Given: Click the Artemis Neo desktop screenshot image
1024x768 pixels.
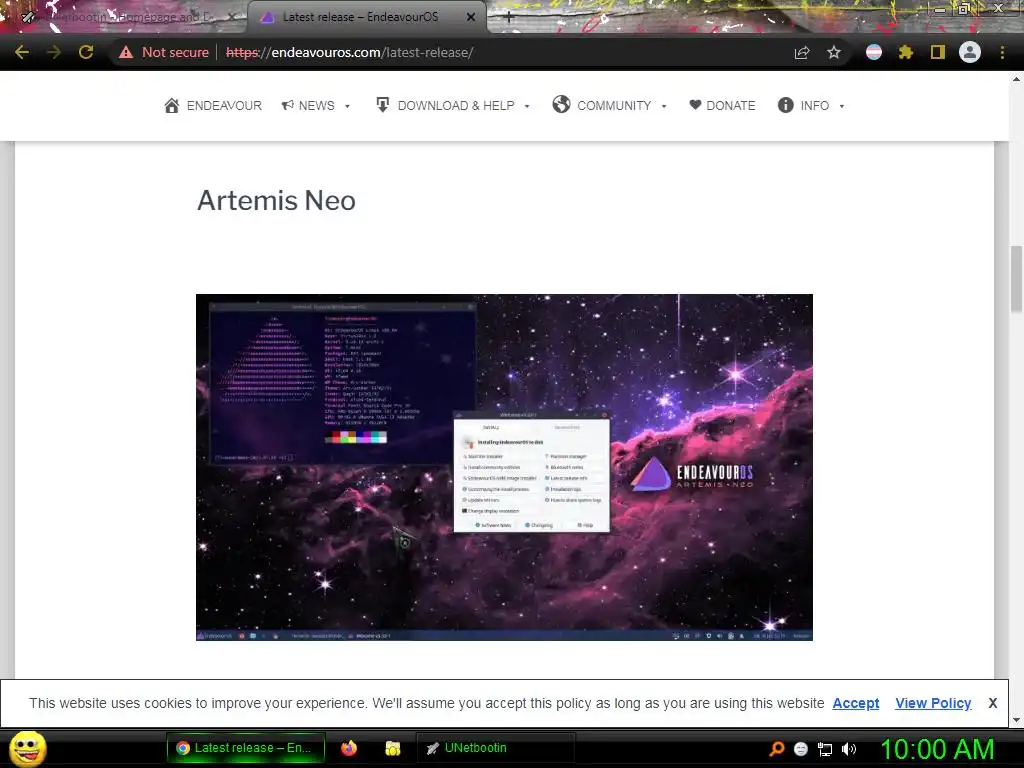Looking at the screenshot, I should point(504,468).
